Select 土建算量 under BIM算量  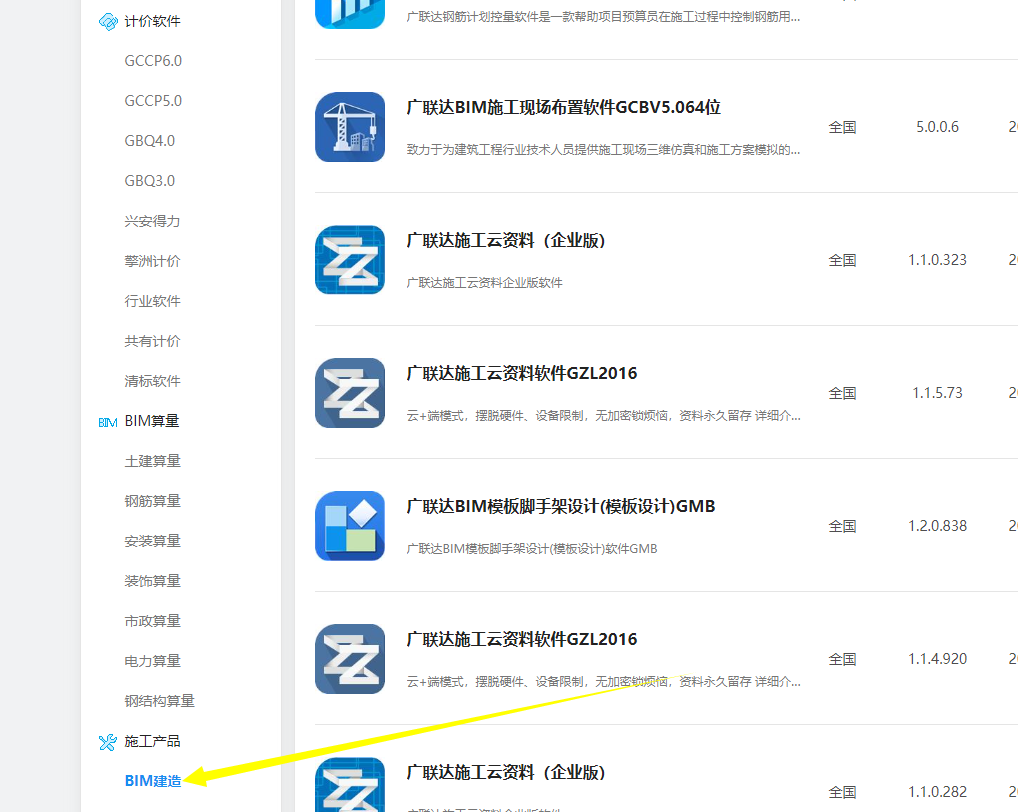click(x=153, y=461)
